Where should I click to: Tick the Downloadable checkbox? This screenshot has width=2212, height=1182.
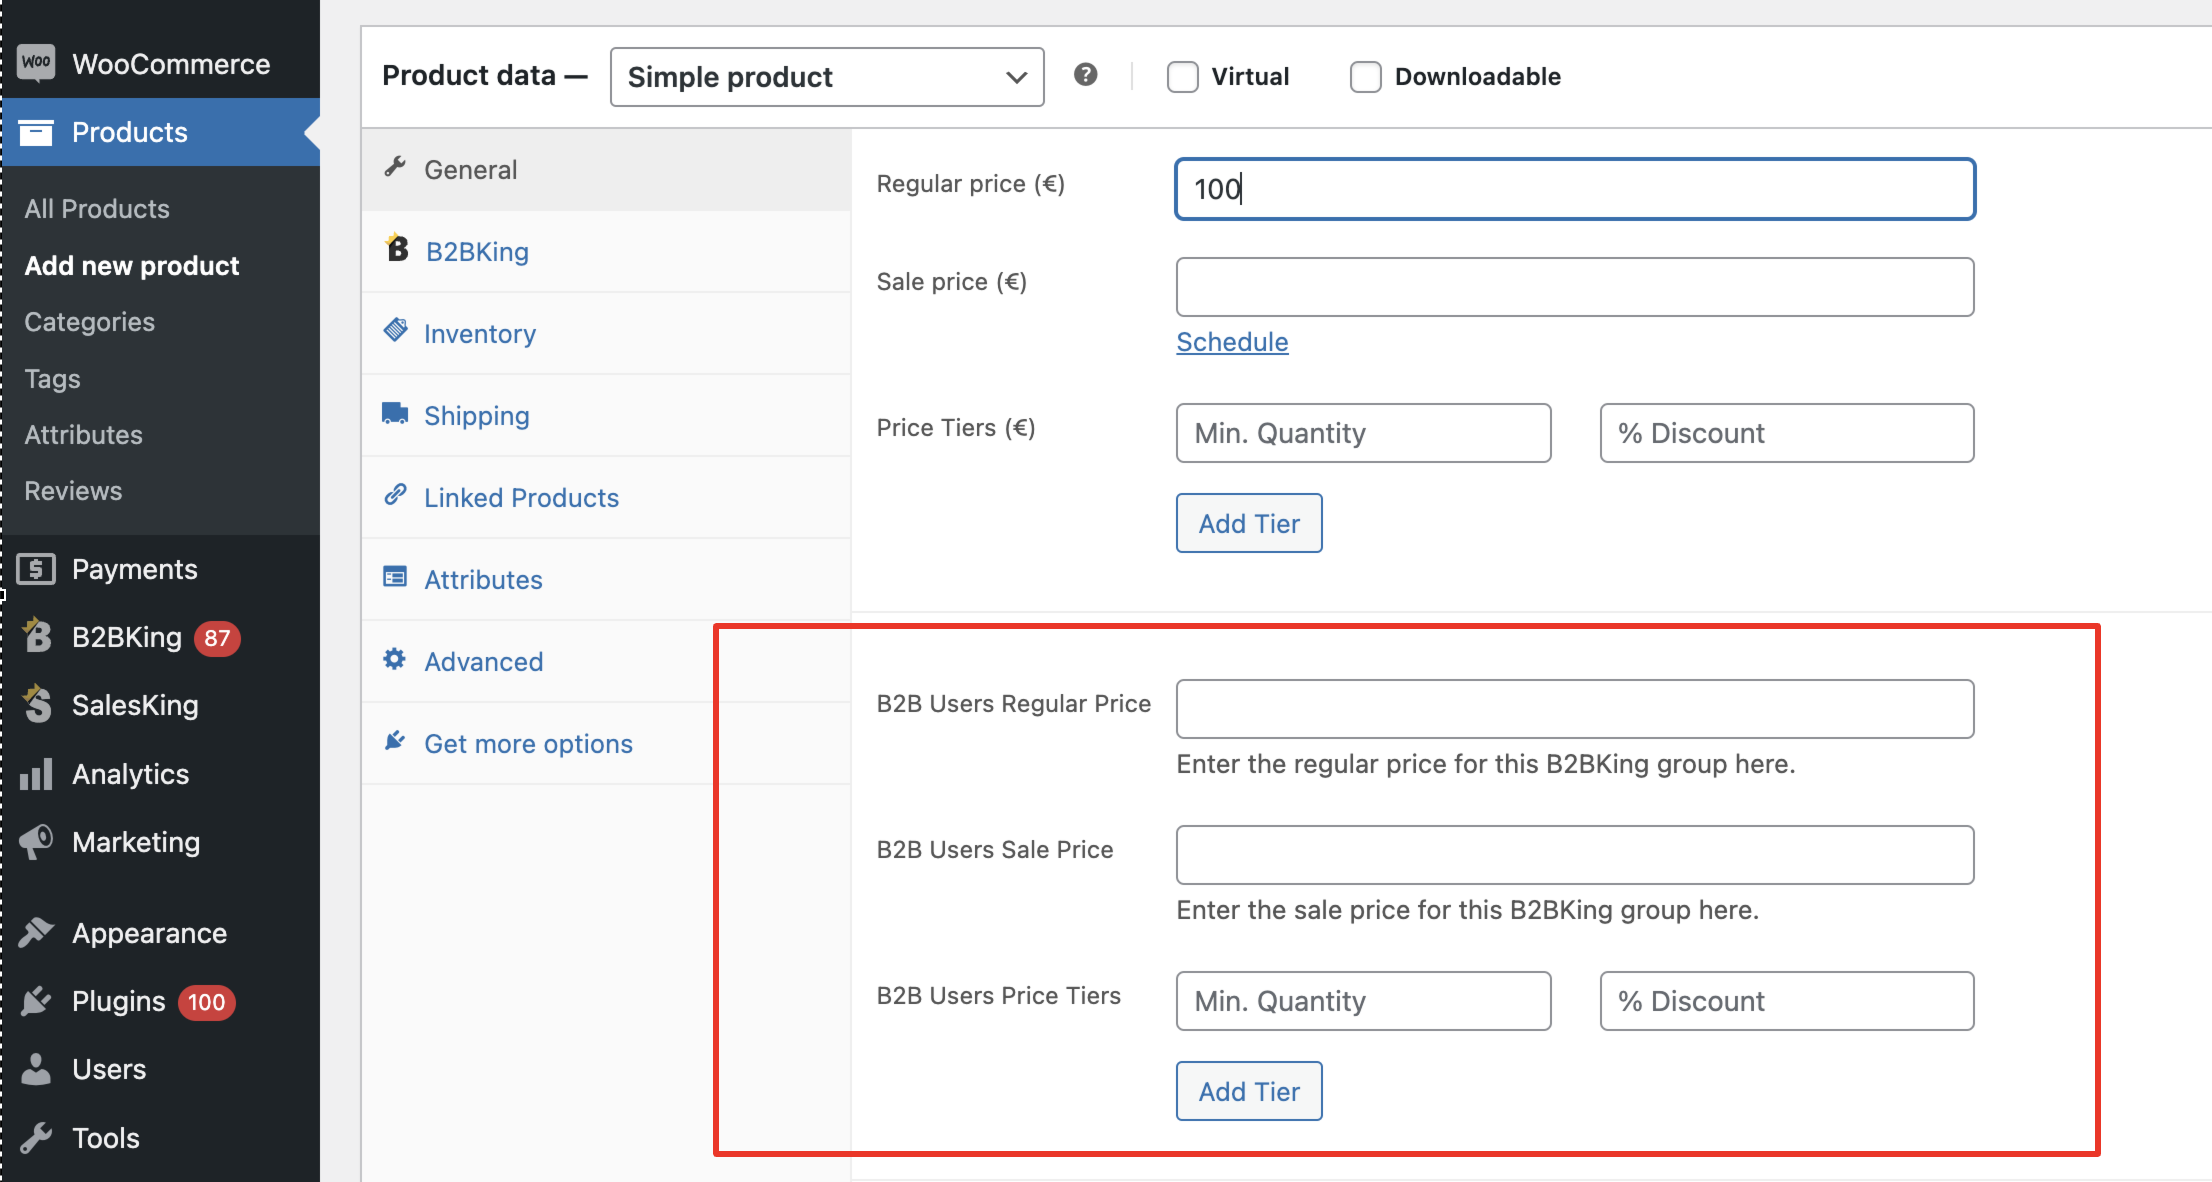[x=1366, y=77]
